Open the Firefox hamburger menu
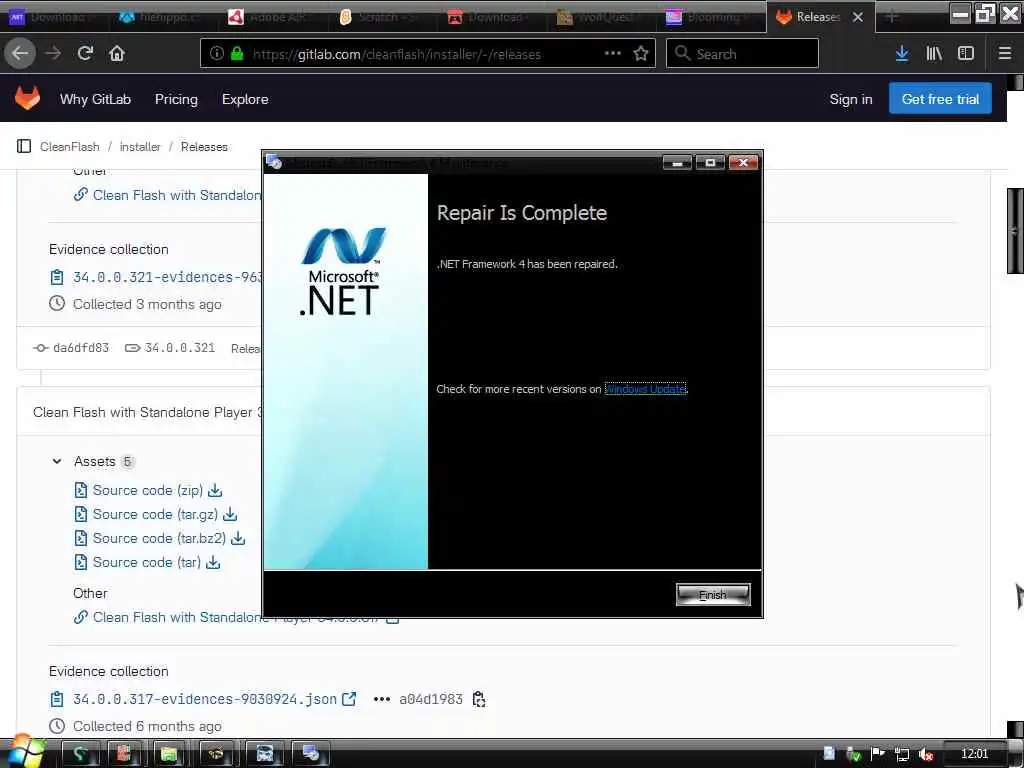Viewport: 1024px width, 768px height. coord(1005,54)
